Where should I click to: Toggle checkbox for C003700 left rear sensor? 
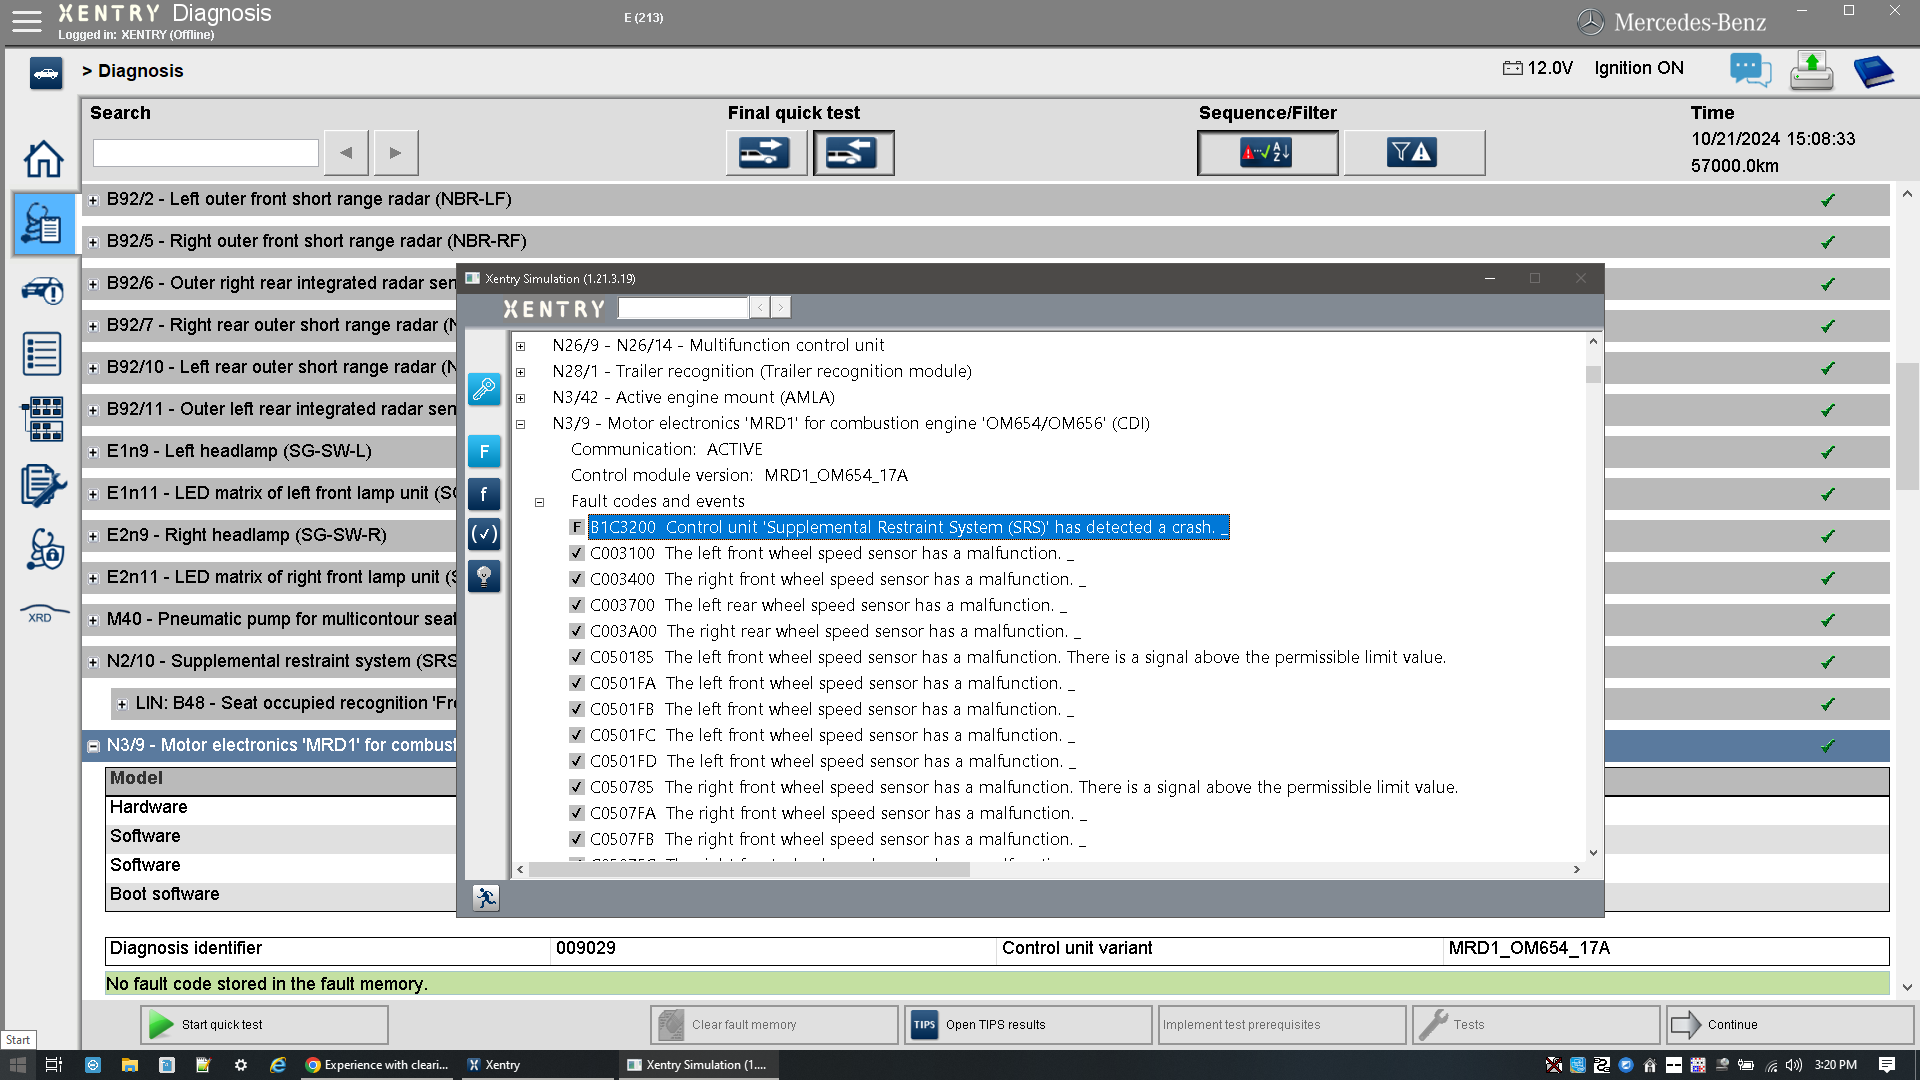(577, 605)
